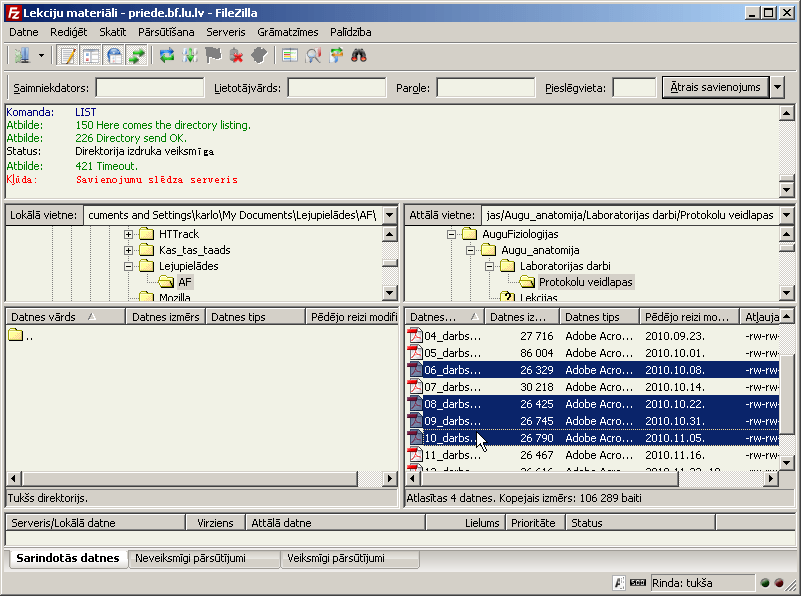Select the 04_darbs PDF file
The image size is (801, 596).
pyautogui.click(x=593, y=336)
